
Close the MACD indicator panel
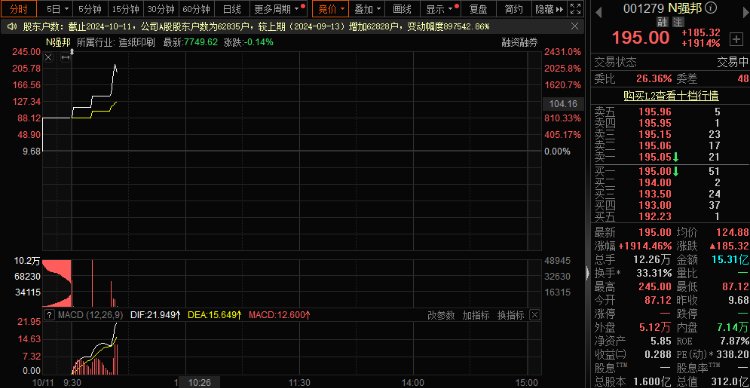tap(534, 315)
